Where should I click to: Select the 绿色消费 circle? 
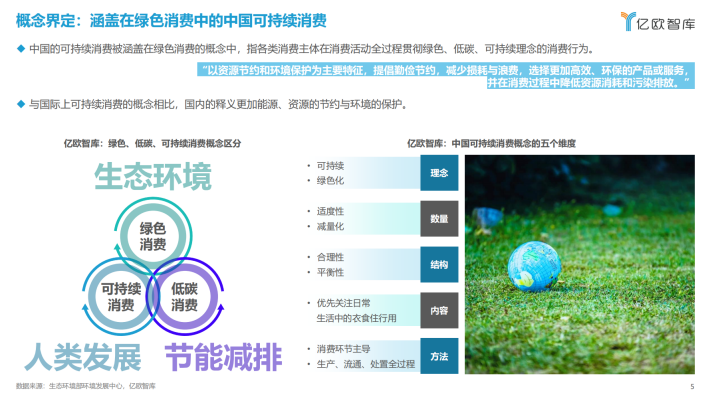coord(153,236)
